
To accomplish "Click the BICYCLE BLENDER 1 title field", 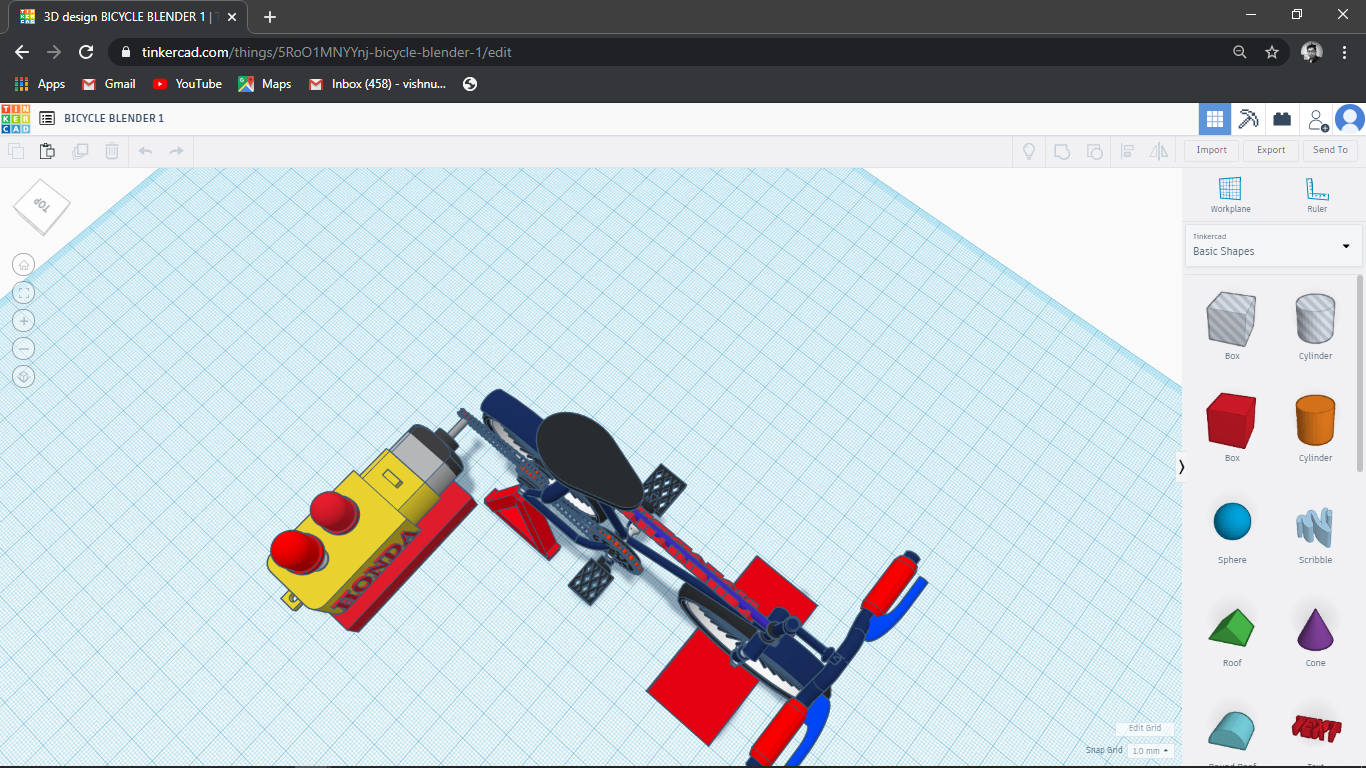I will click(x=113, y=118).
